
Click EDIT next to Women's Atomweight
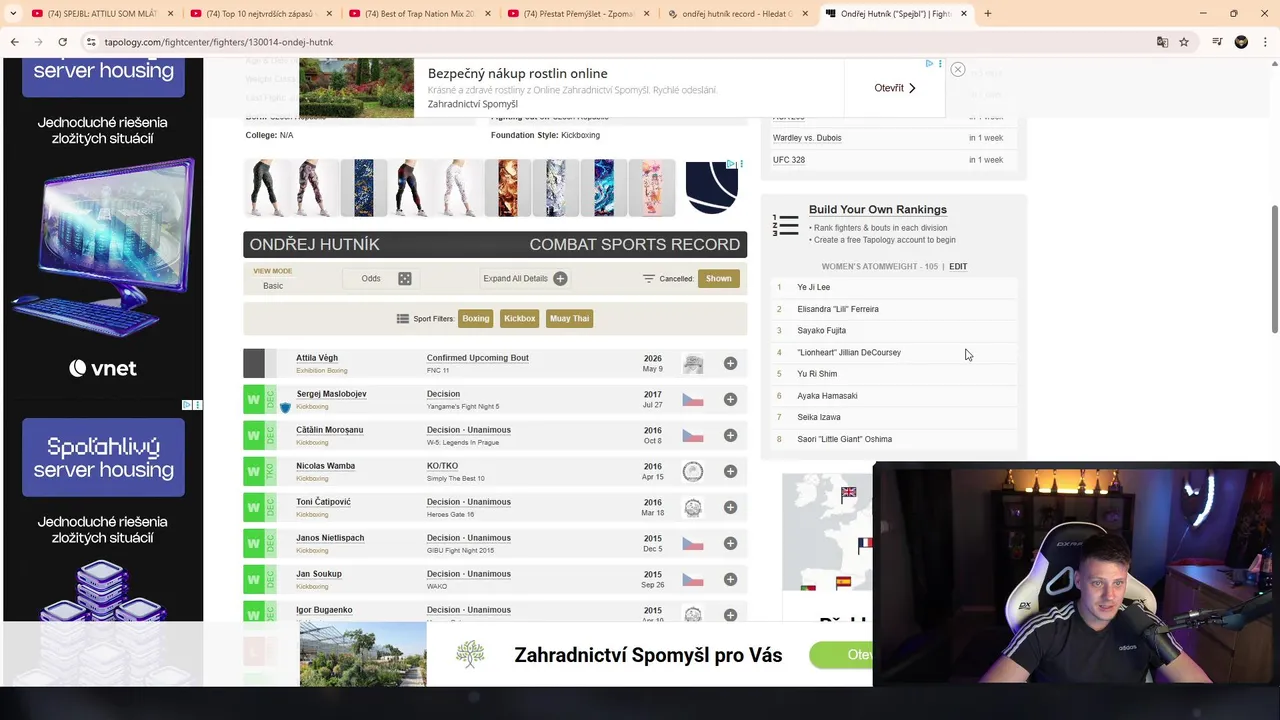tap(958, 267)
